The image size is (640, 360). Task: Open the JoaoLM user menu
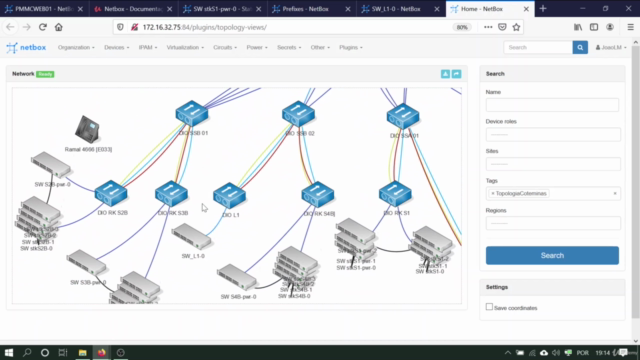tap(611, 47)
